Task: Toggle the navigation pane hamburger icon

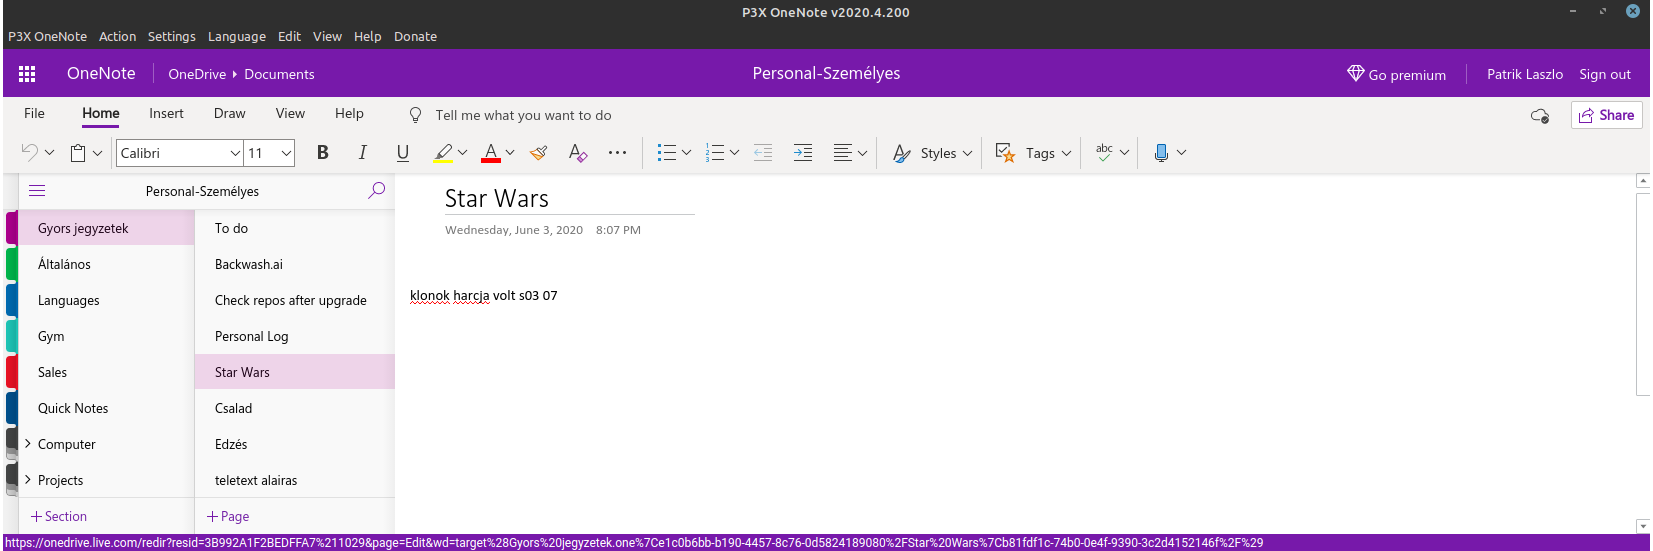Action: pyautogui.click(x=37, y=190)
